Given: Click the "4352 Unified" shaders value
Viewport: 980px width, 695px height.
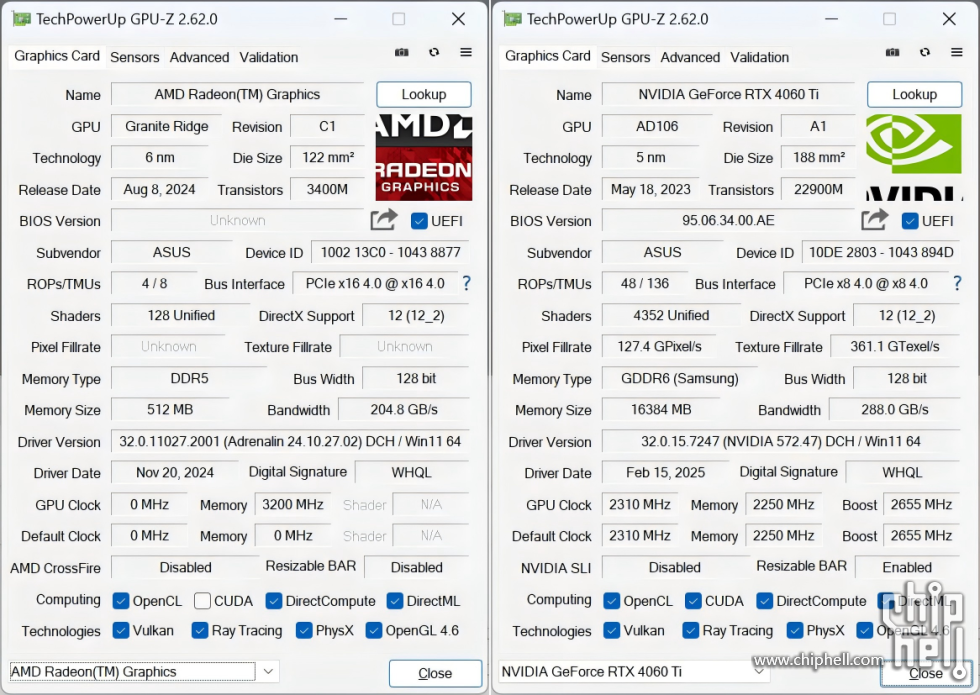Looking at the screenshot, I should click(671, 316).
